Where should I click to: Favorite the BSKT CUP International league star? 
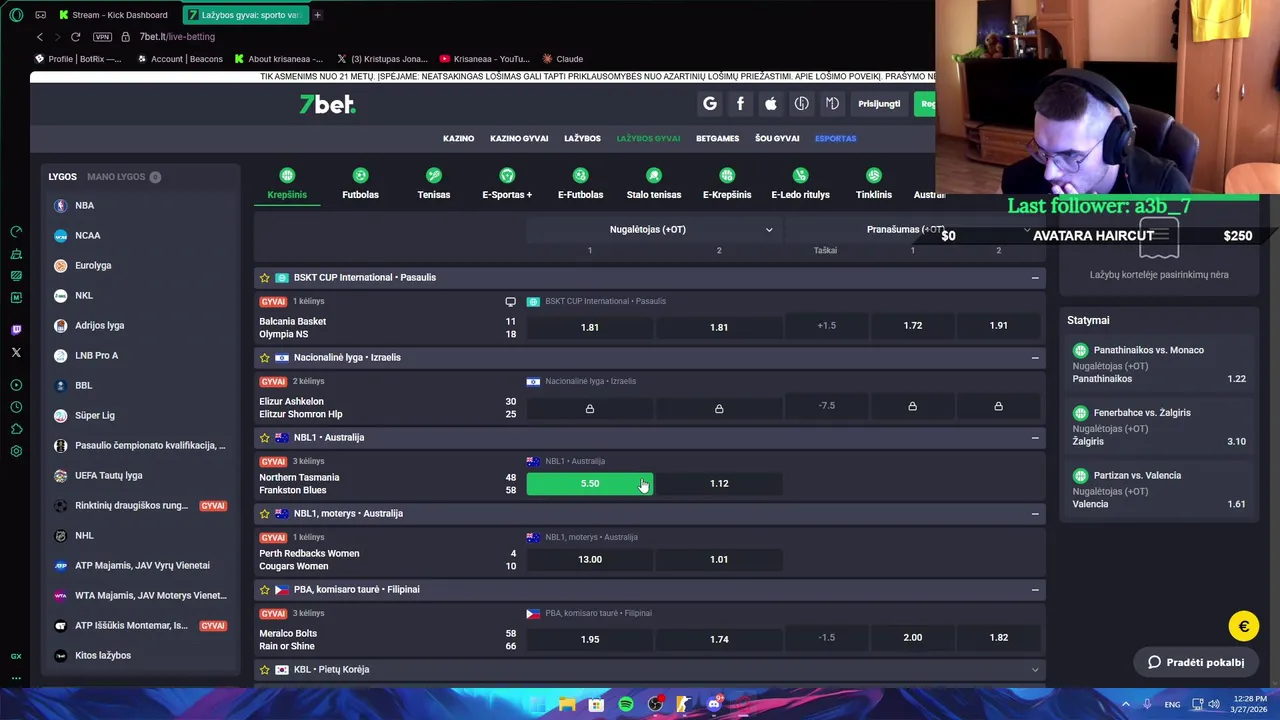click(264, 278)
